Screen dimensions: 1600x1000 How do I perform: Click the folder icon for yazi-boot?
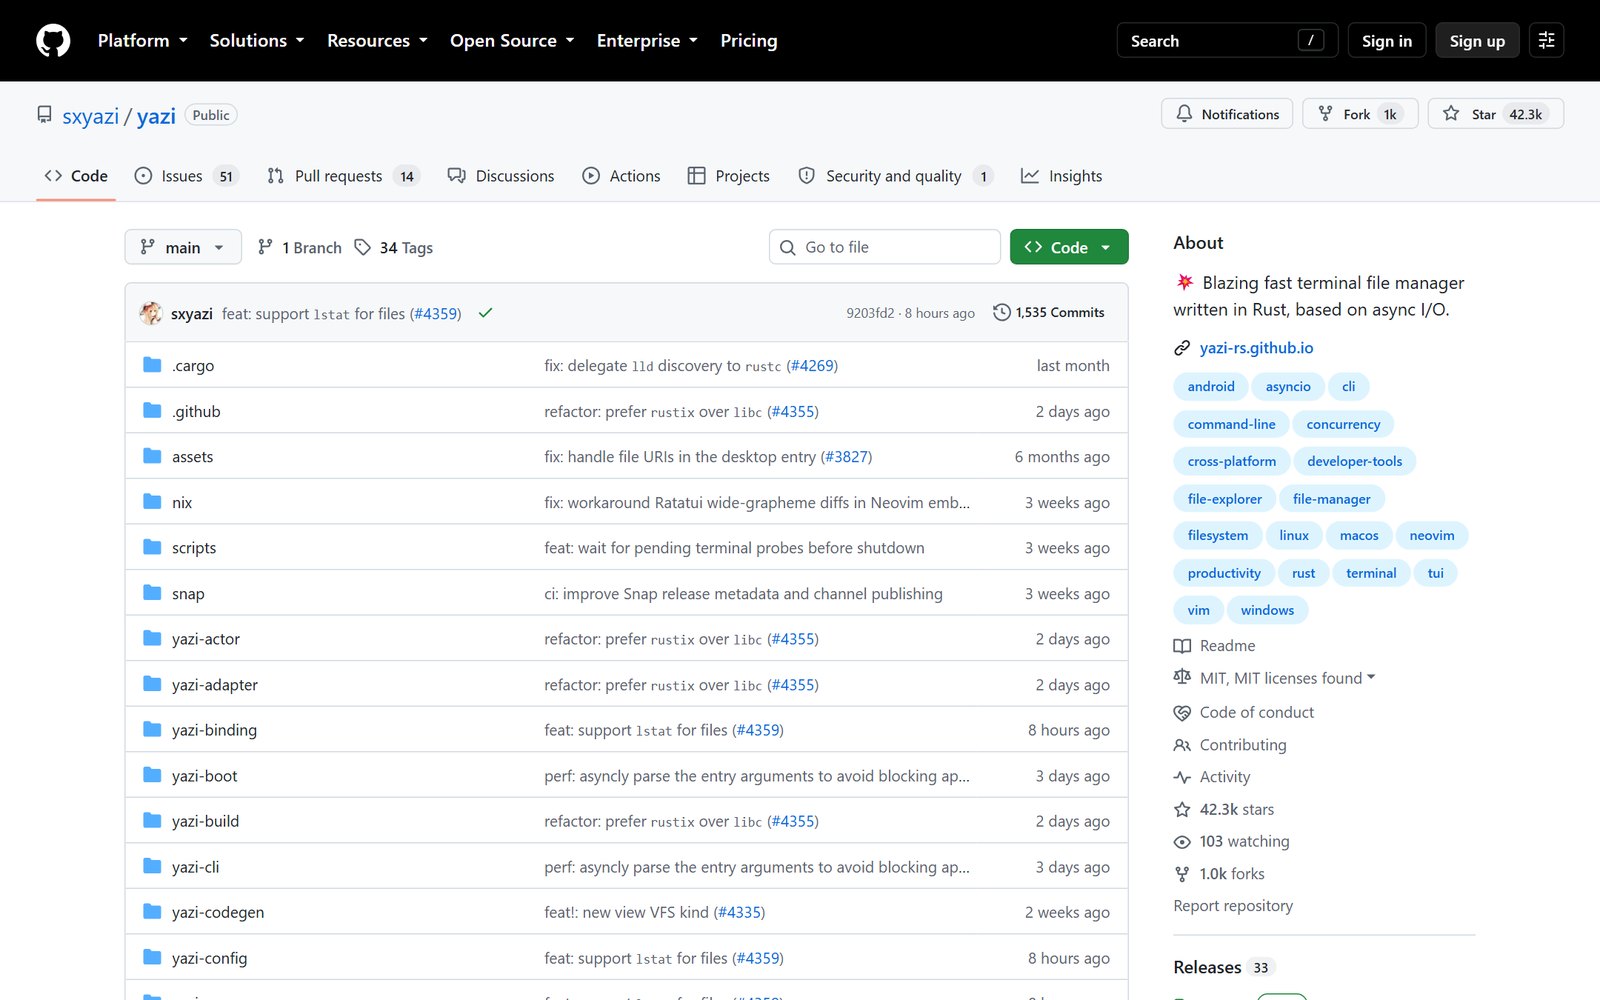click(x=152, y=775)
